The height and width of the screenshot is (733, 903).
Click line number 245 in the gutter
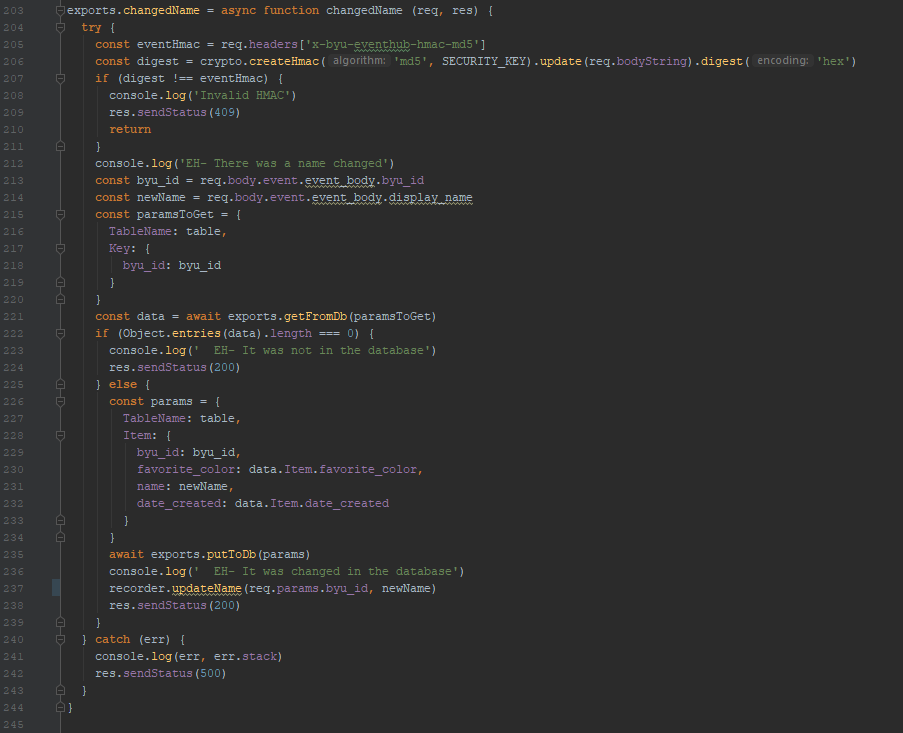click(13, 724)
